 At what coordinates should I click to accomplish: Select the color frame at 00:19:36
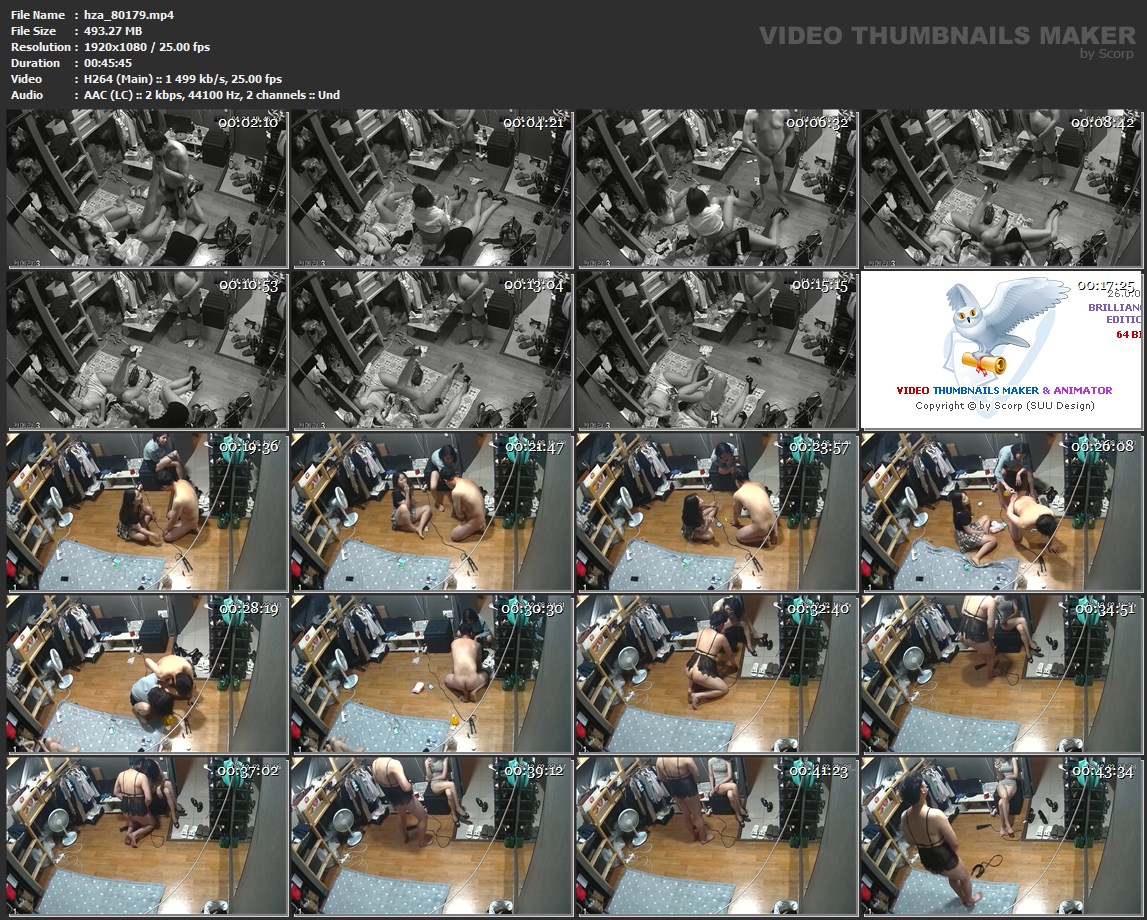147,512
